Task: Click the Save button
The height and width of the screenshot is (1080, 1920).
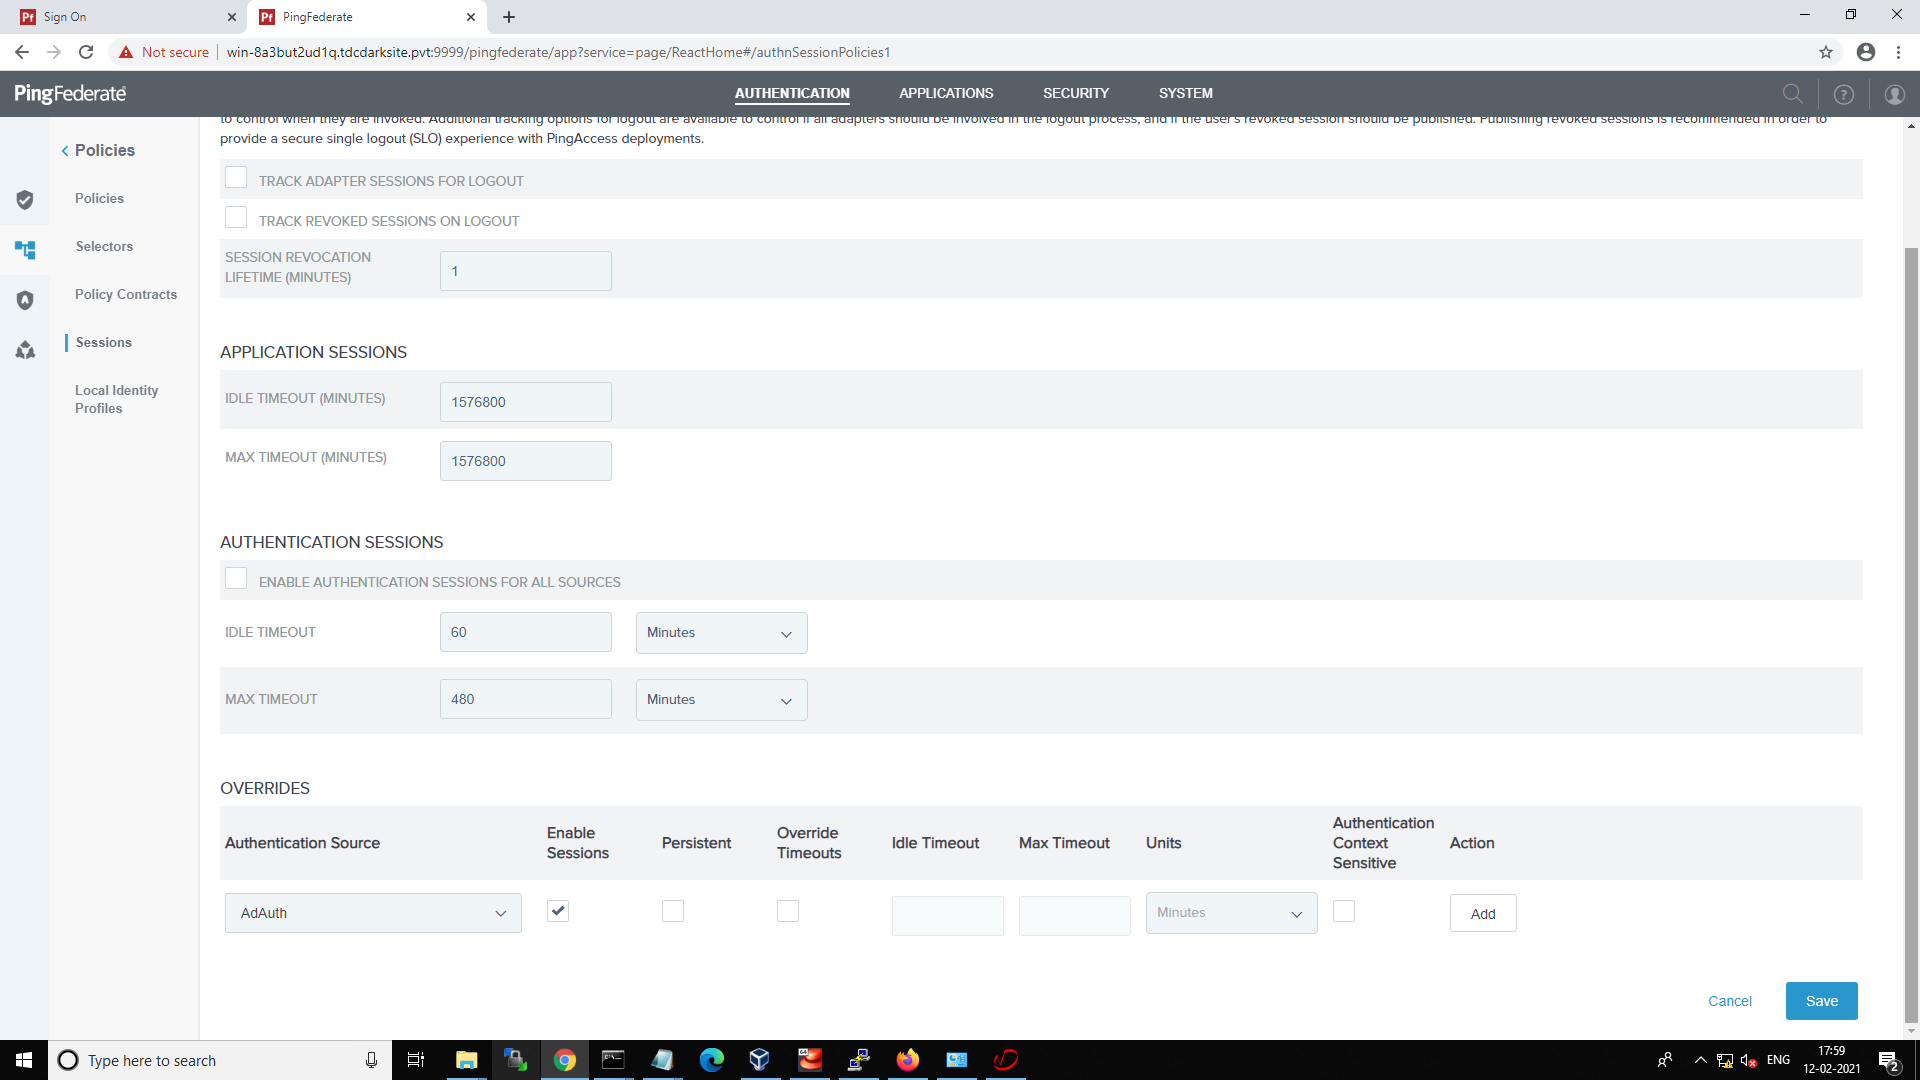Action: (x=1822, y=1001)
